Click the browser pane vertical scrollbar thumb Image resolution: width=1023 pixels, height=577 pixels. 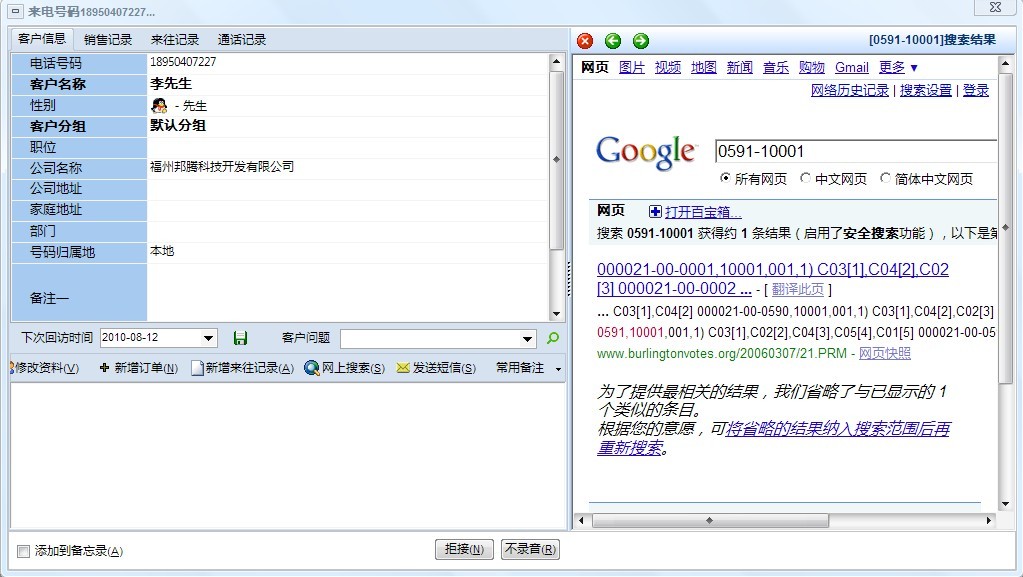1005,227
